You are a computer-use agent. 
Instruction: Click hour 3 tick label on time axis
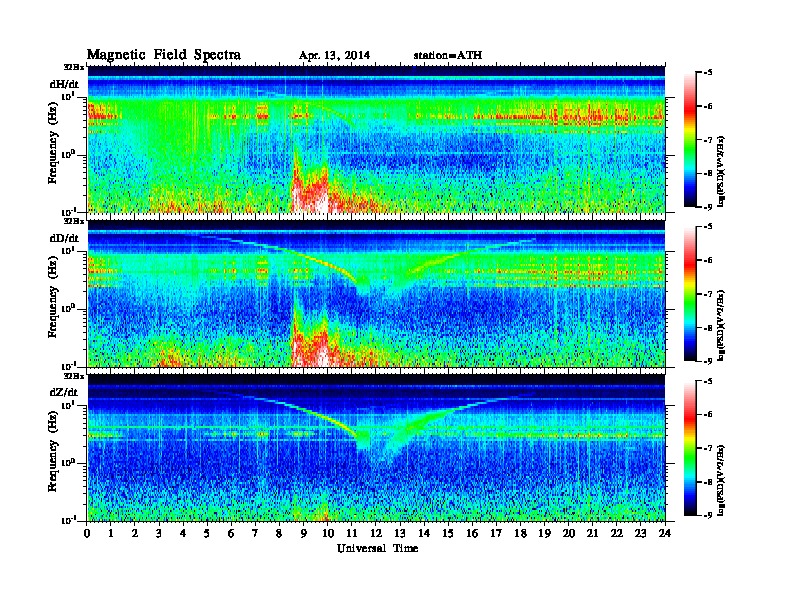159,534
